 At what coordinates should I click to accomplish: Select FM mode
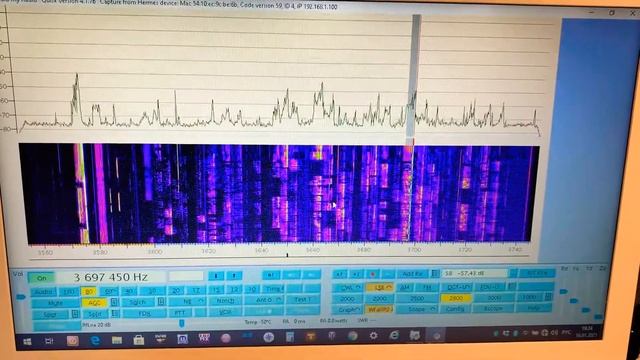427,287
